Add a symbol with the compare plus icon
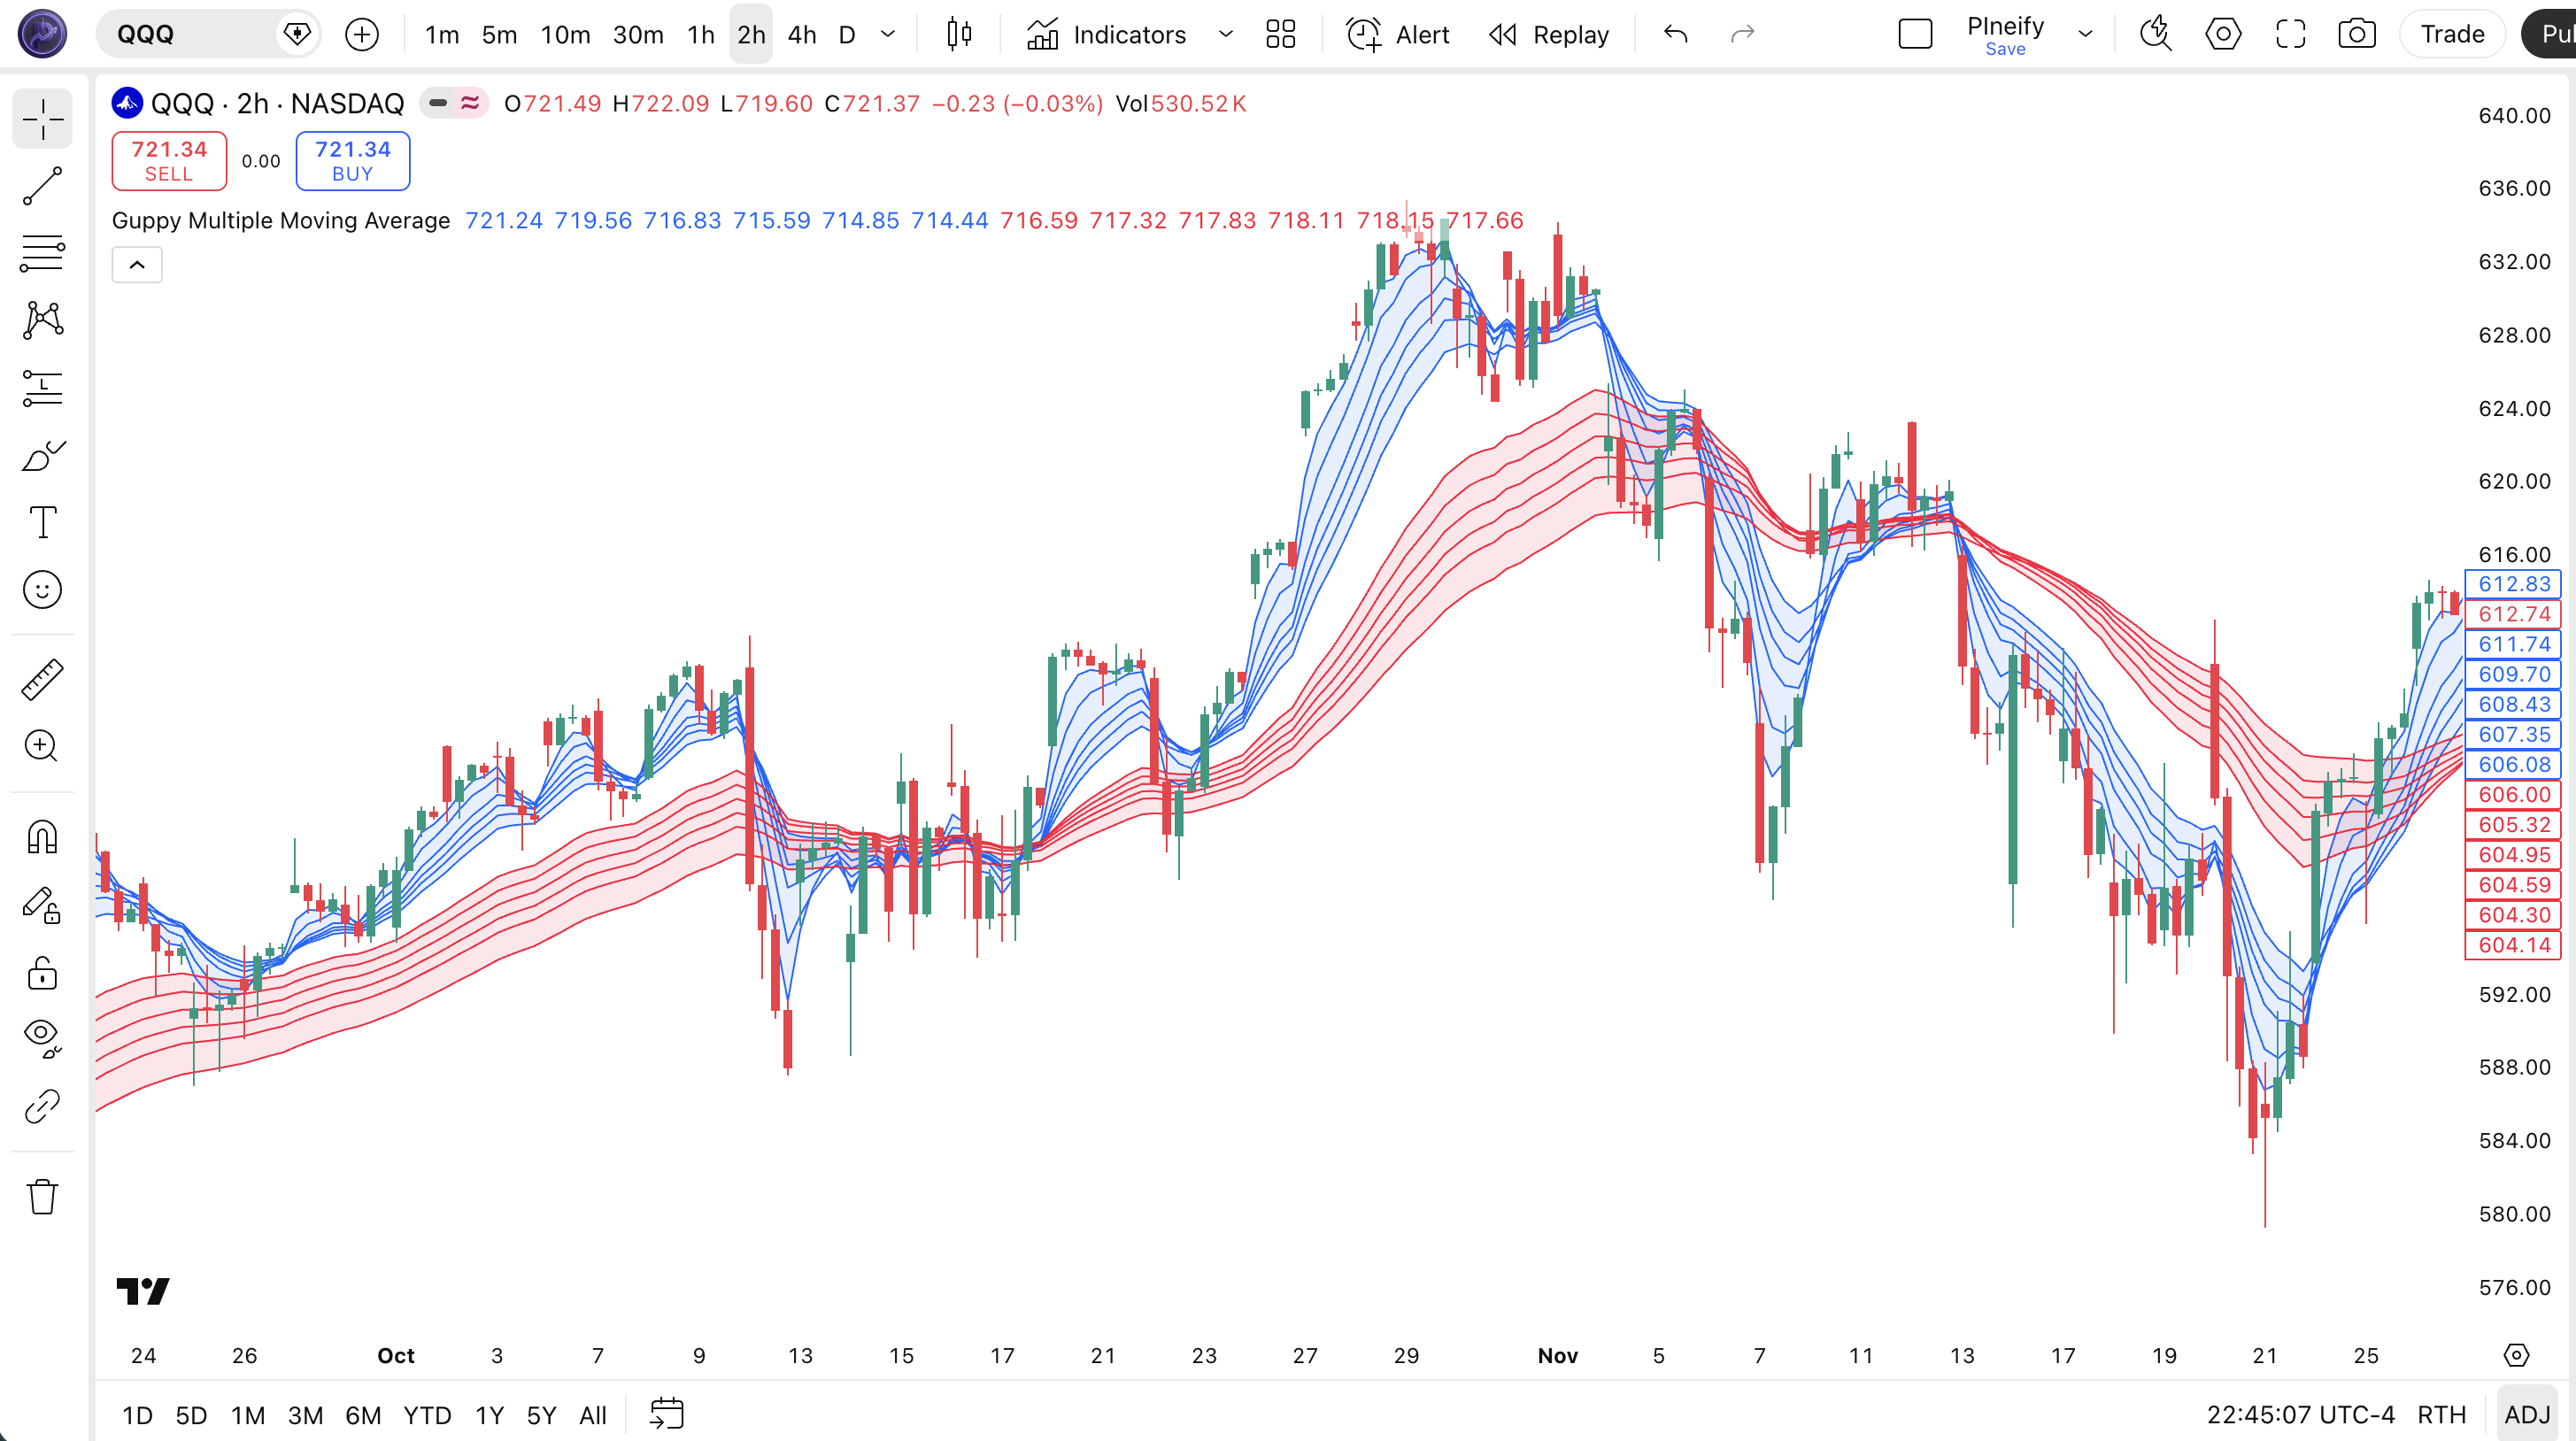2576x1441 pixels. pos(362,34)
